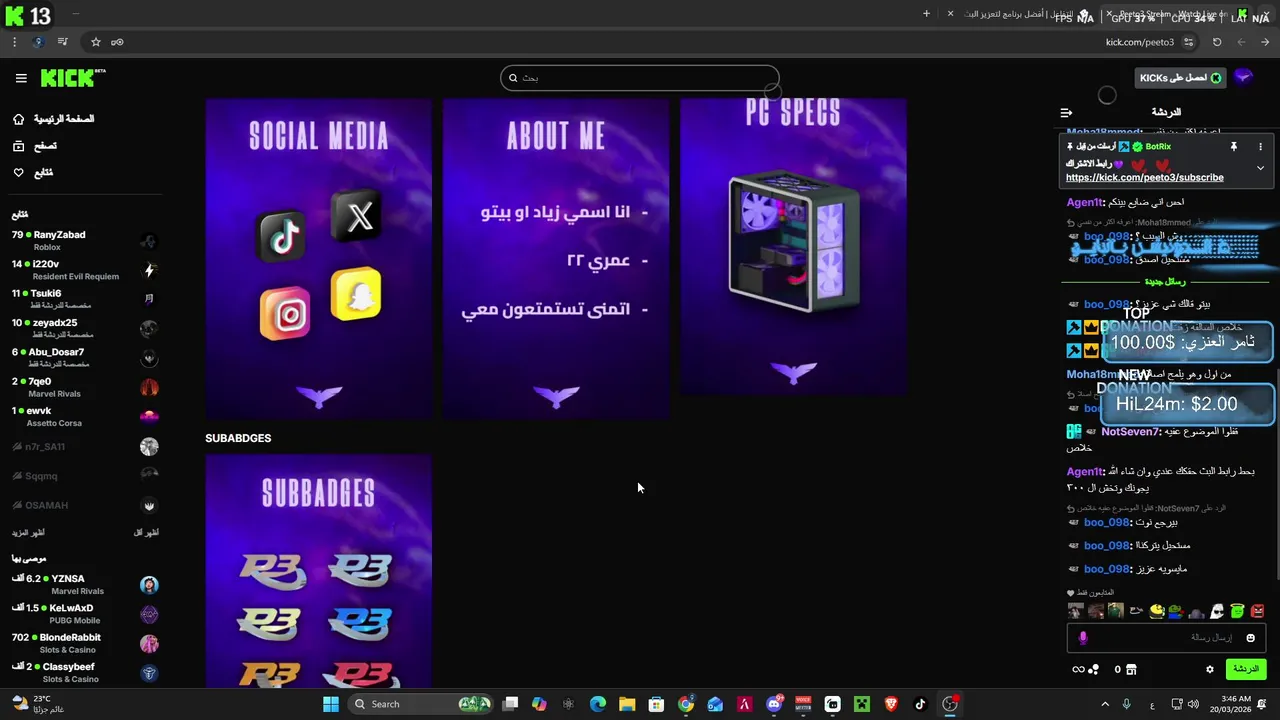Open the RanyZabad followed channel
Screen dimensions: 1280x720
click(84, 241)
